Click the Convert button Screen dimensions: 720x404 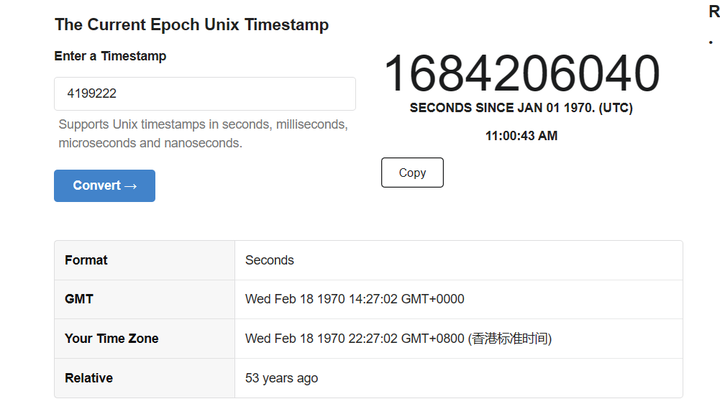pyautogui.click(x=104, y=186)
